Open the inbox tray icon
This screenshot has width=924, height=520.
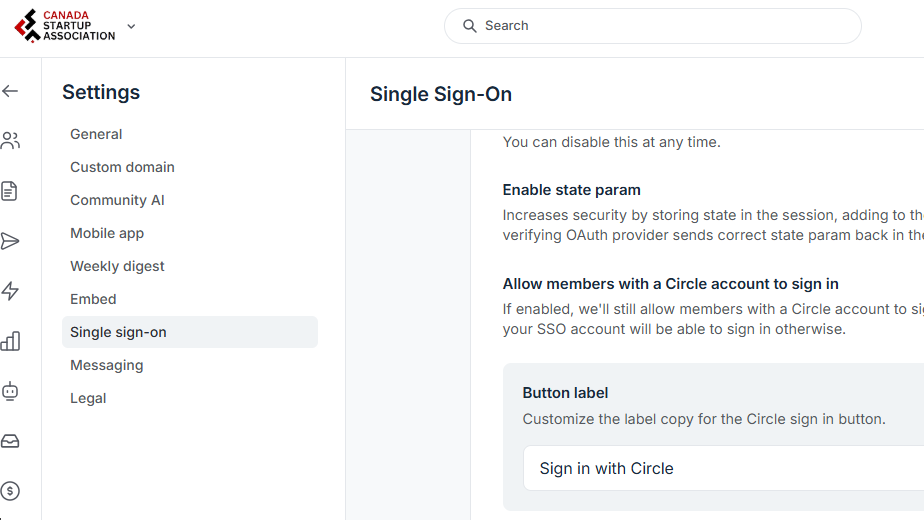click(x=10, y=441)
